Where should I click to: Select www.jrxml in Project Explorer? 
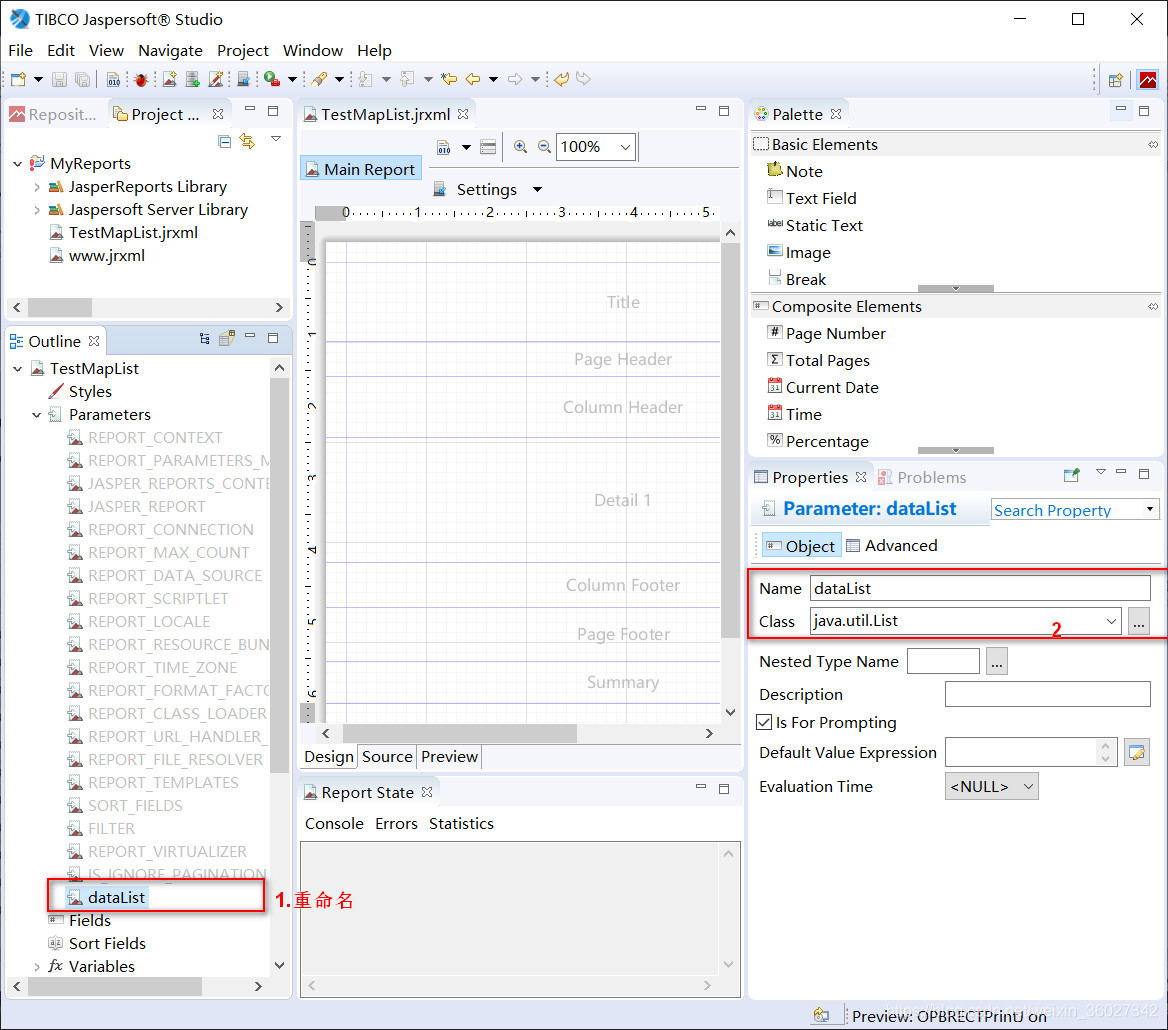(x=97, y=256)
